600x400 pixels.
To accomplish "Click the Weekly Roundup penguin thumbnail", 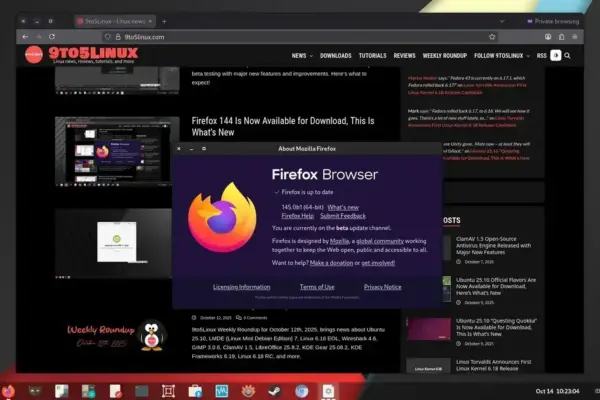I will (x=117, y=335).
